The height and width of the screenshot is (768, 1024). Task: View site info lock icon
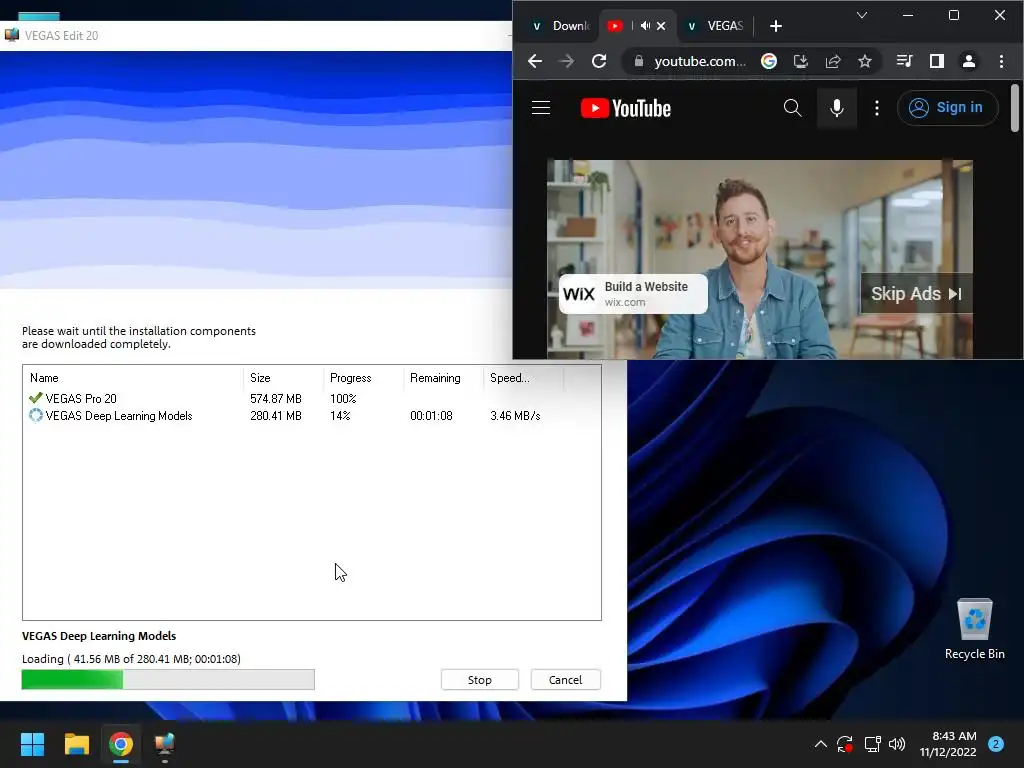point(639,61)
